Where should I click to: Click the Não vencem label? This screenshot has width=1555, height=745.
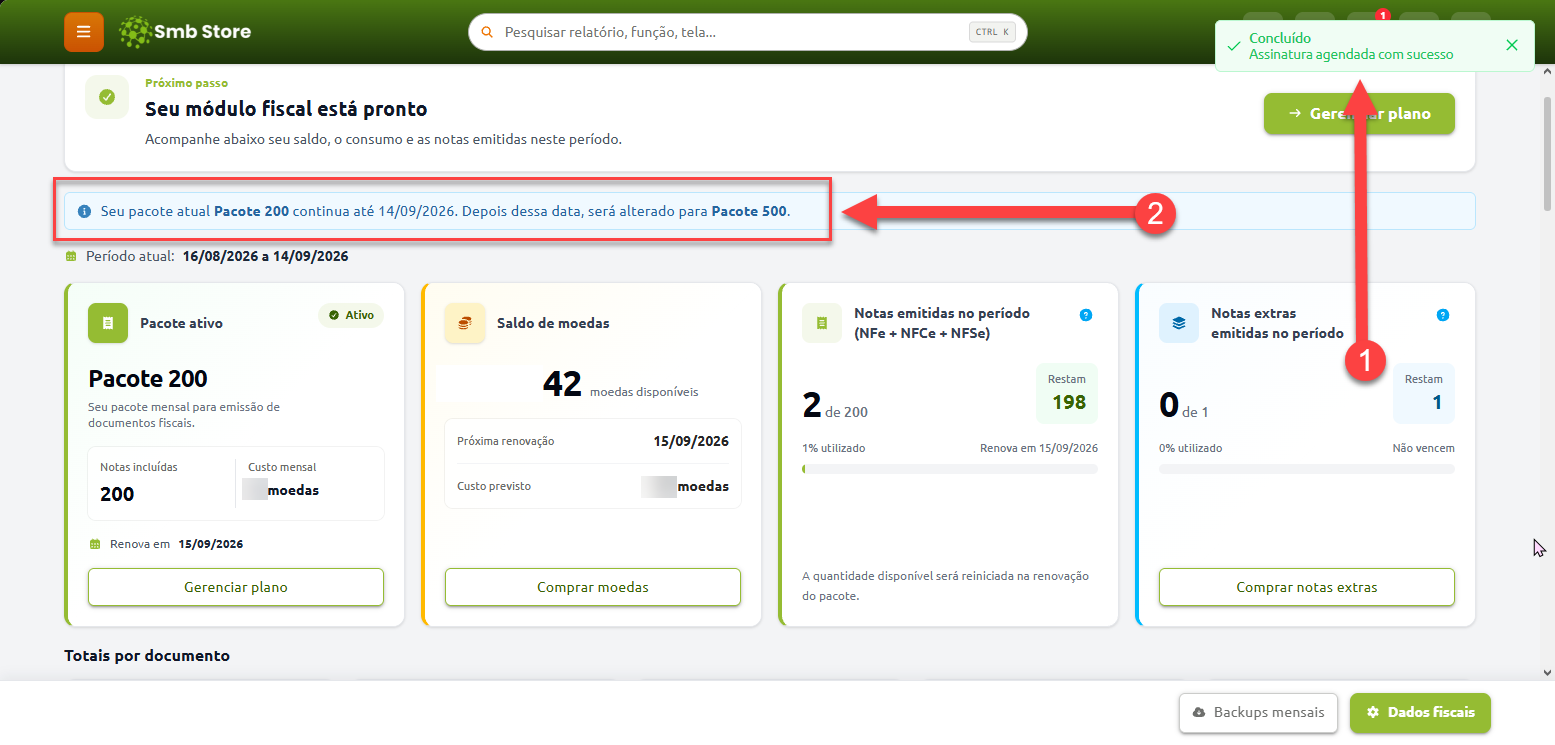click(1423, 448)
